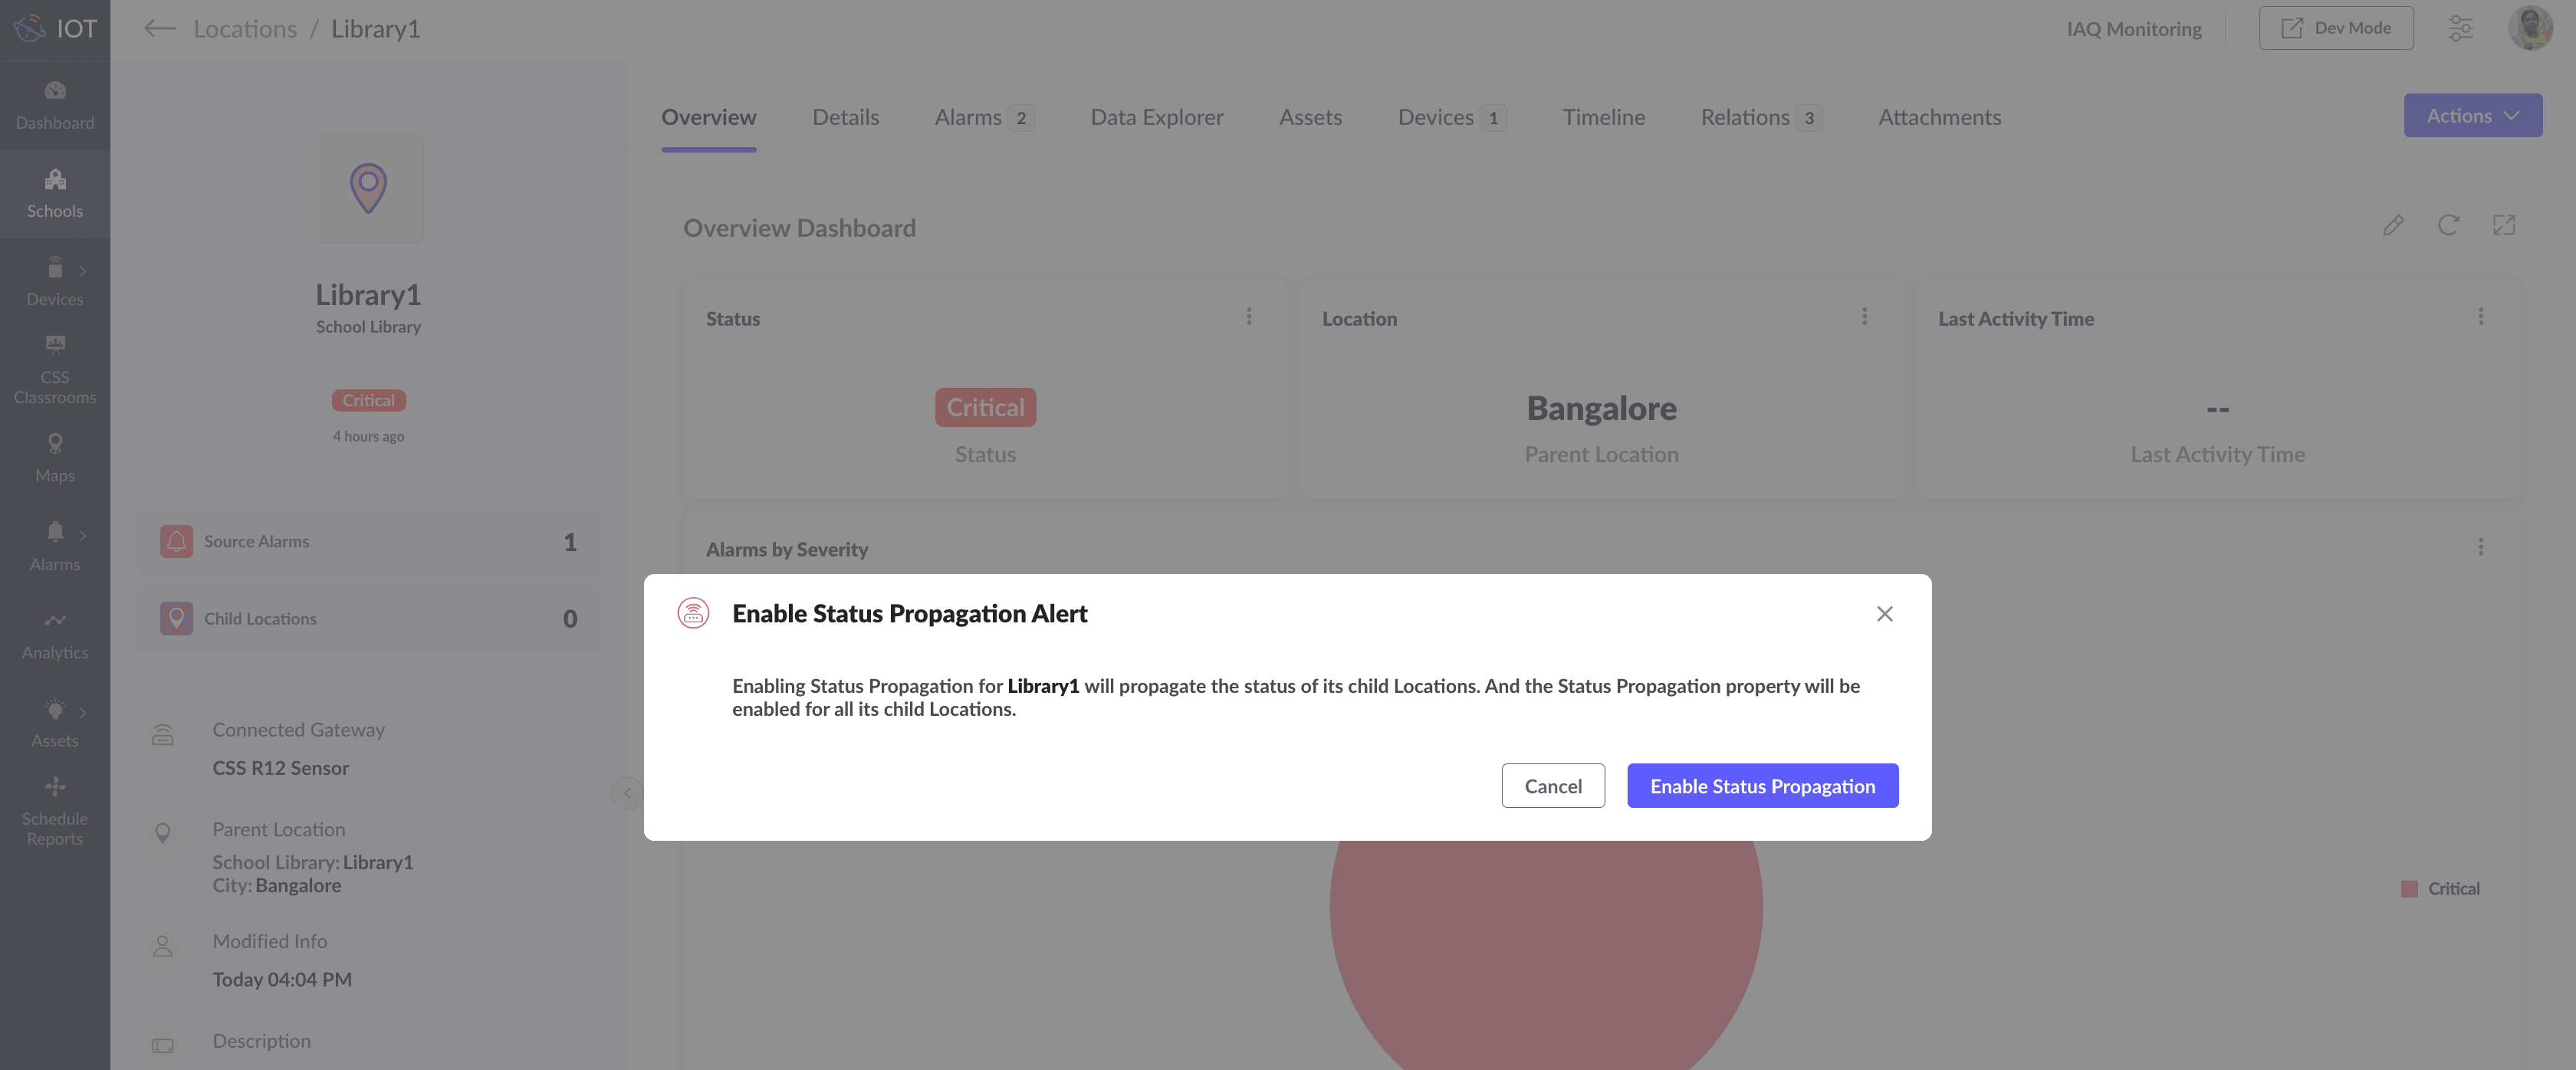Open Schedule Reports in sidebar
This screenshot has height=1070, width=2576.
point(55,812)
